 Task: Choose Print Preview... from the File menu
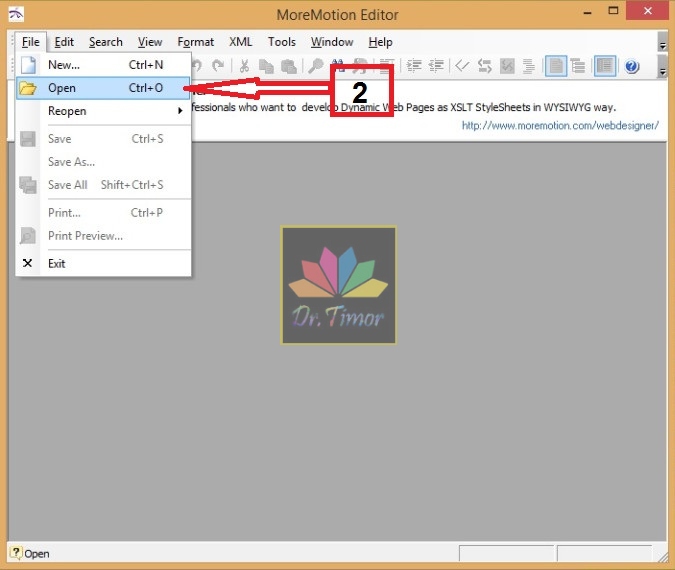103,236
